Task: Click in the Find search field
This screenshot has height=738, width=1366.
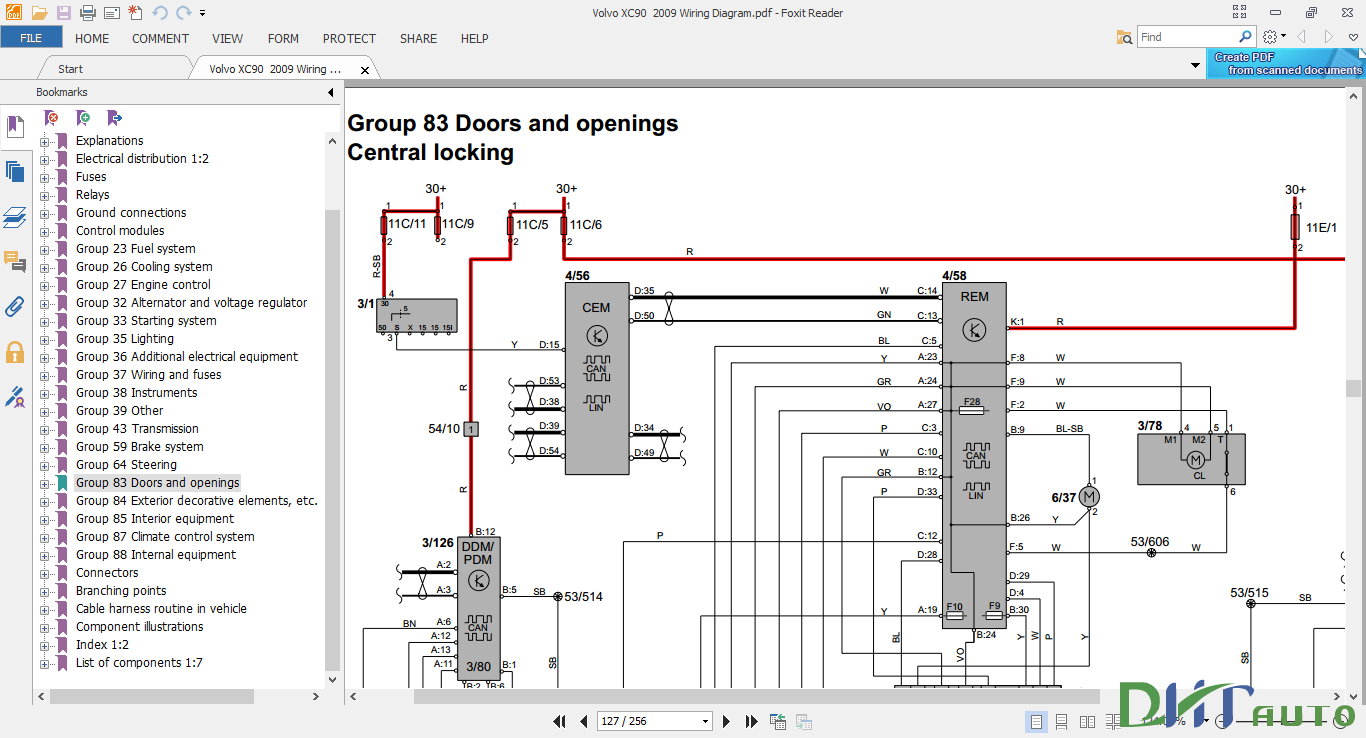Action: pyautogui.click(x=1188, y=37)
